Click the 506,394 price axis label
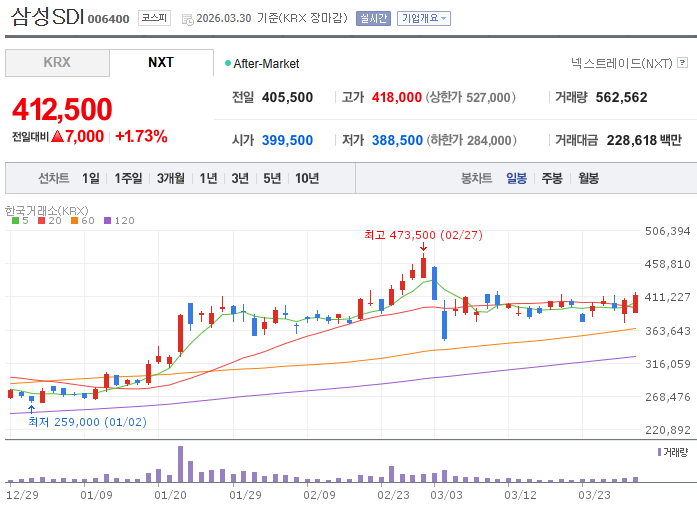This screenshot has width=697, height=507. click(x=667, y=231)
